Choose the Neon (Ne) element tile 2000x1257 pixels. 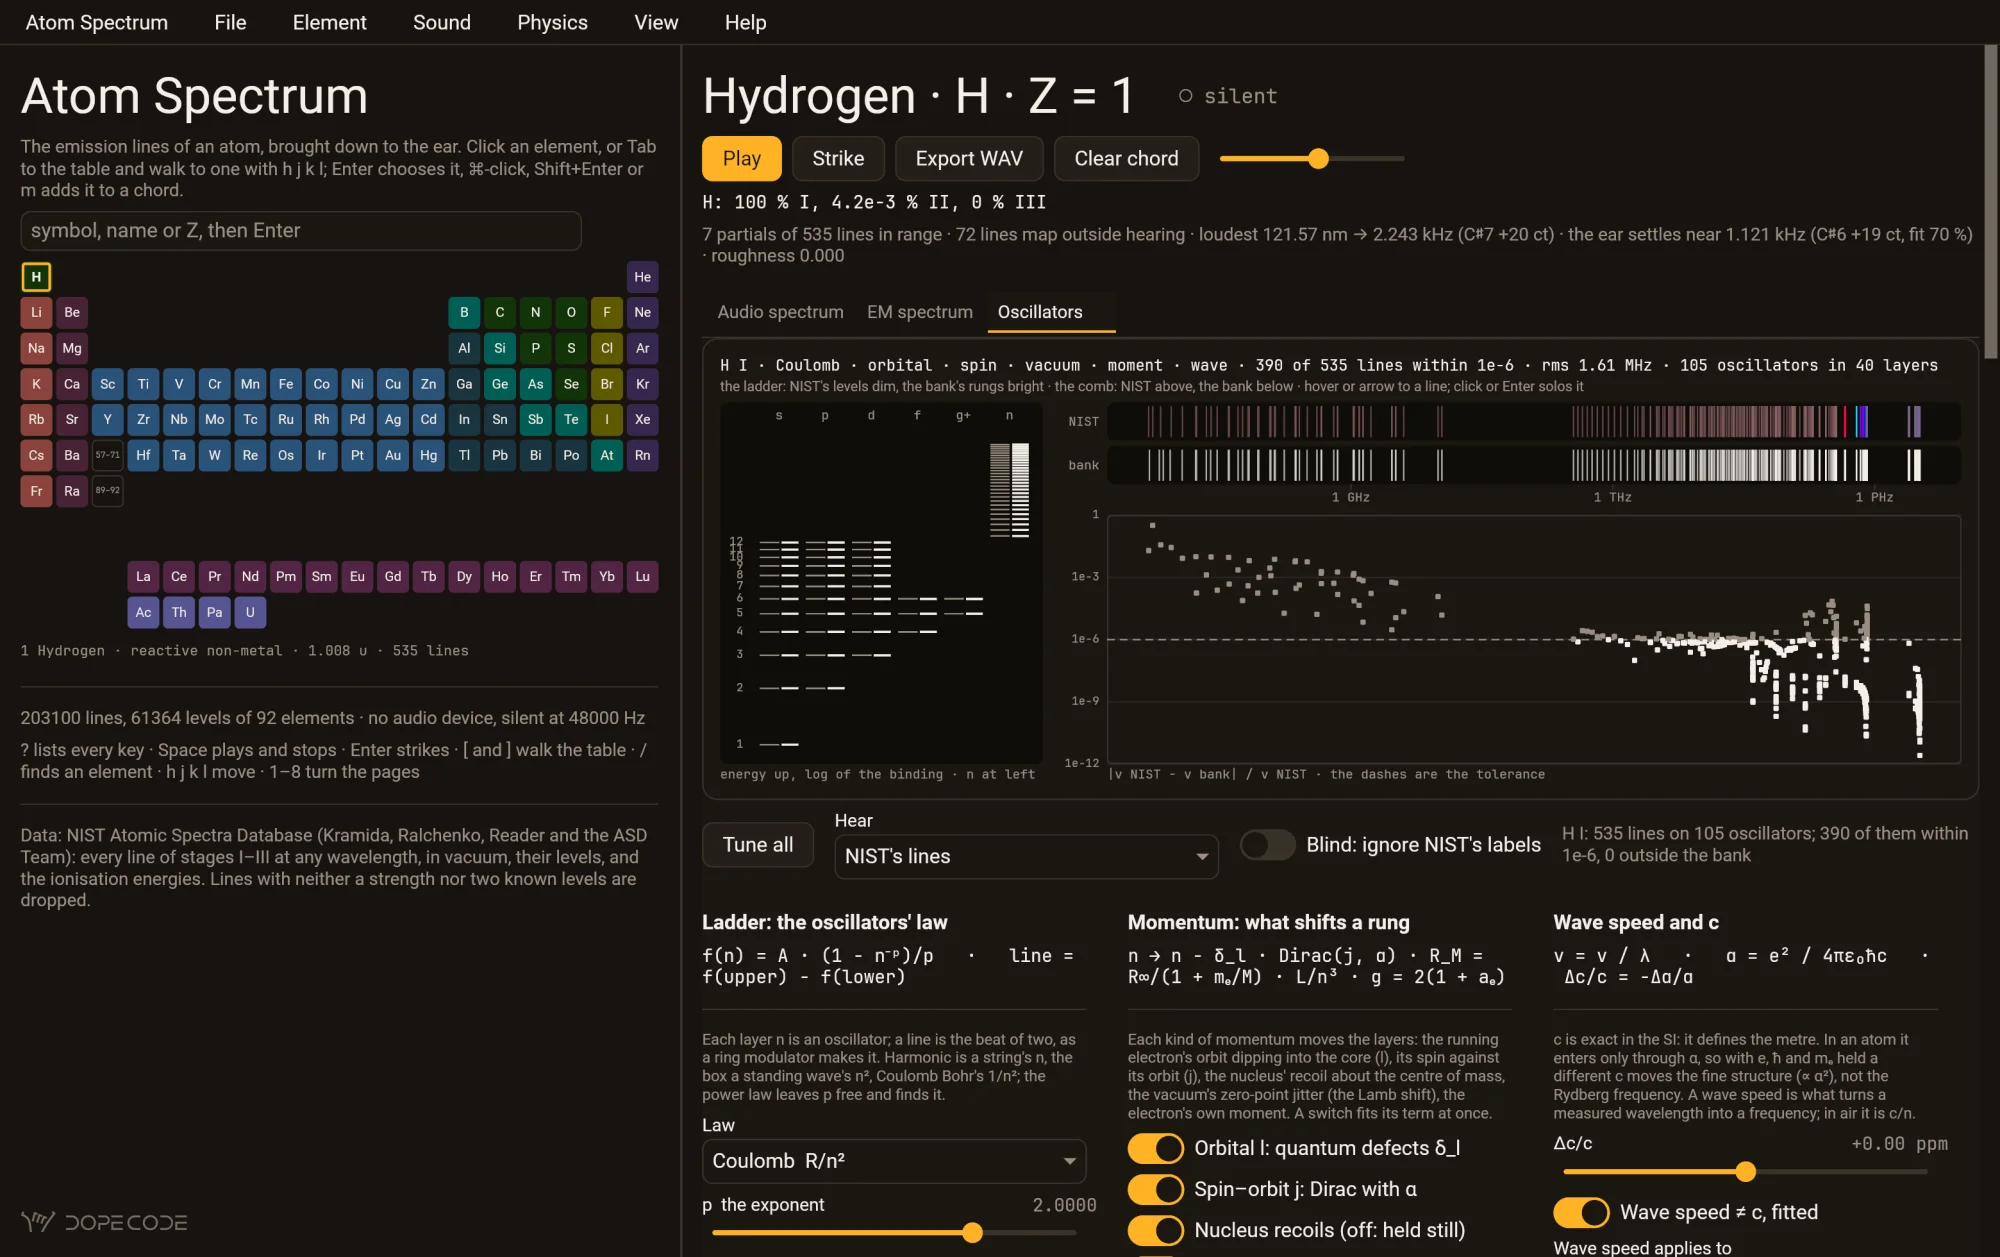(642, 312)
